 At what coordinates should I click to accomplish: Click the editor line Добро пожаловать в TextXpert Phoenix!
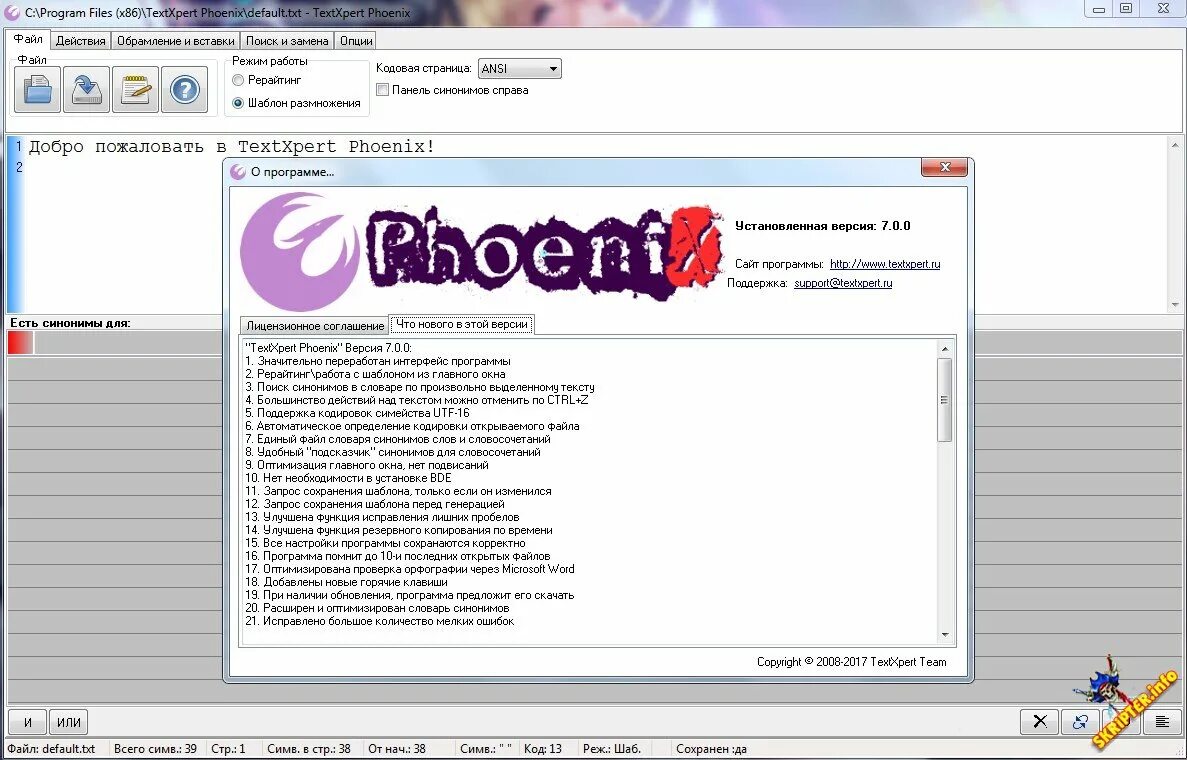232,146
